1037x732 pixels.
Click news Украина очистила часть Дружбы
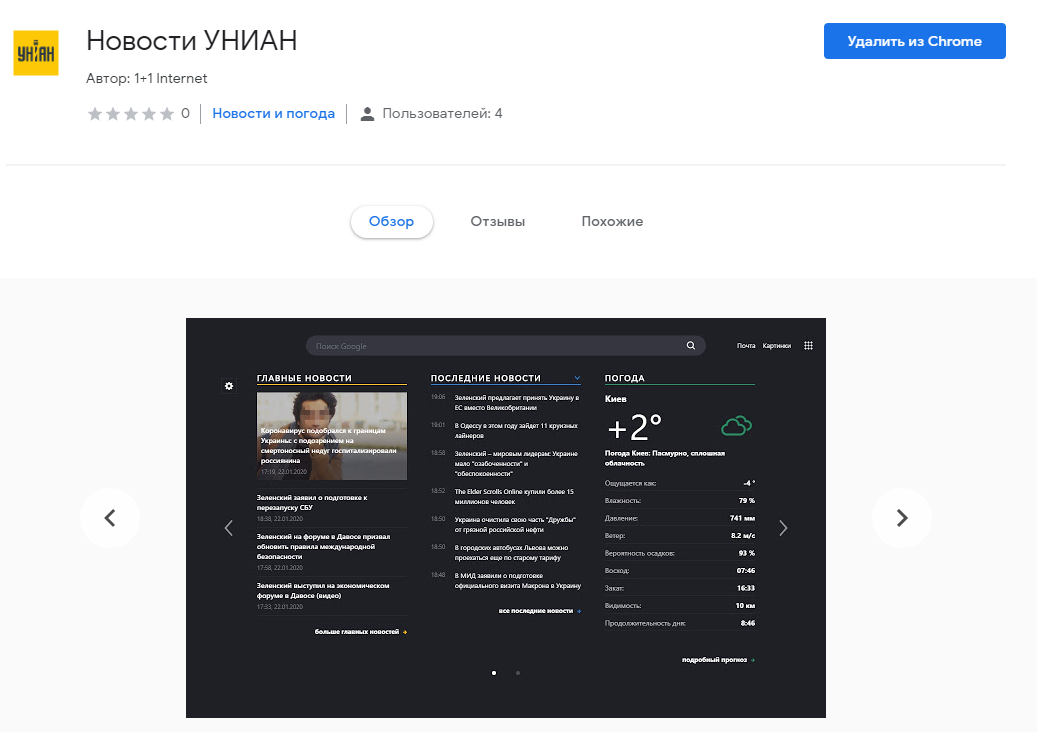point(515,524)
